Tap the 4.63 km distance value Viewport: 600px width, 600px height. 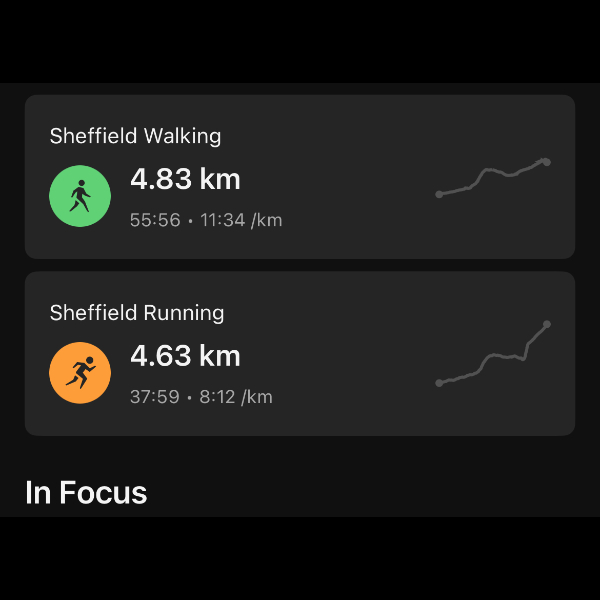(185, 356)
